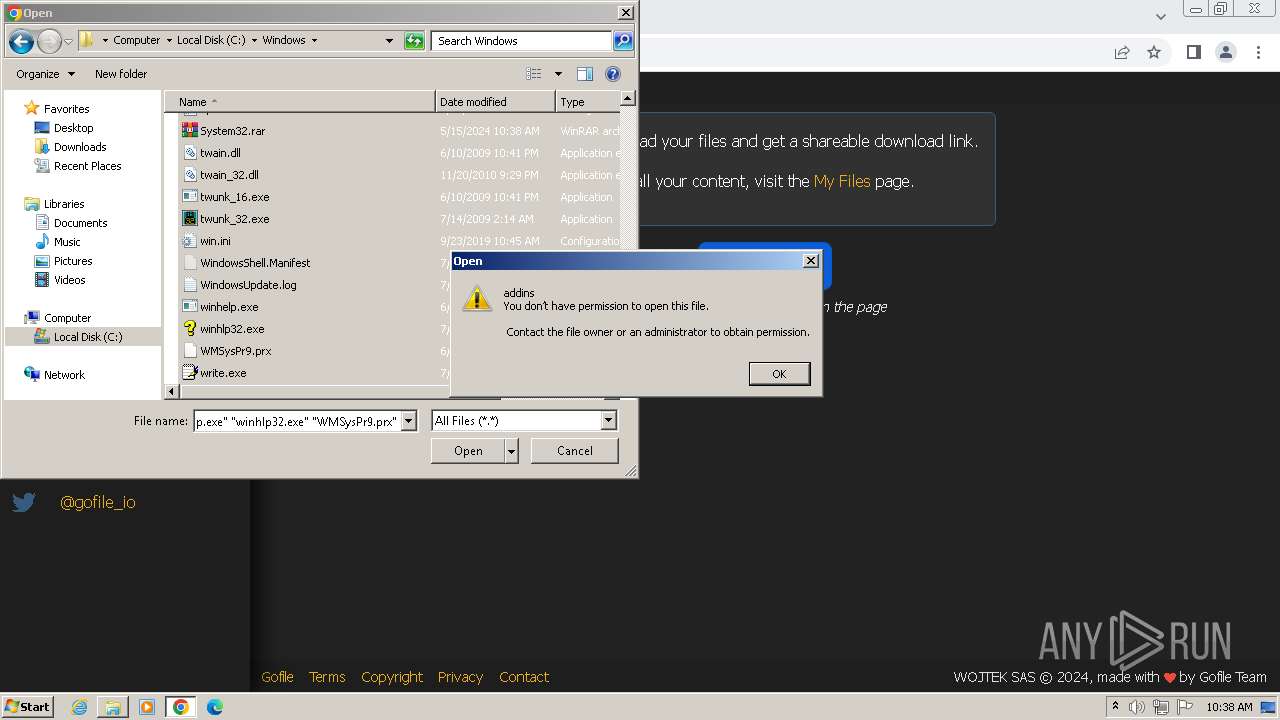1280x720 pixels.
Task: Select Music library
Action: tap(67, 242)
